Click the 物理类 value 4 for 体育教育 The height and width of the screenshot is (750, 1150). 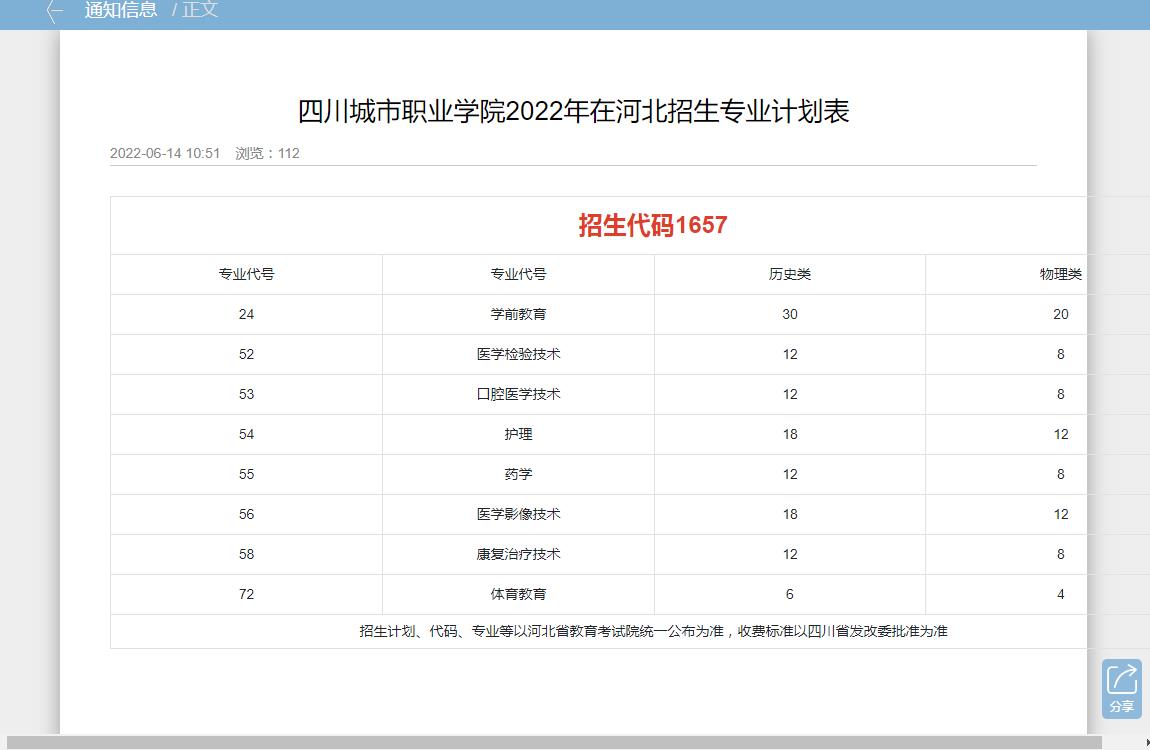coord(1061,594)
